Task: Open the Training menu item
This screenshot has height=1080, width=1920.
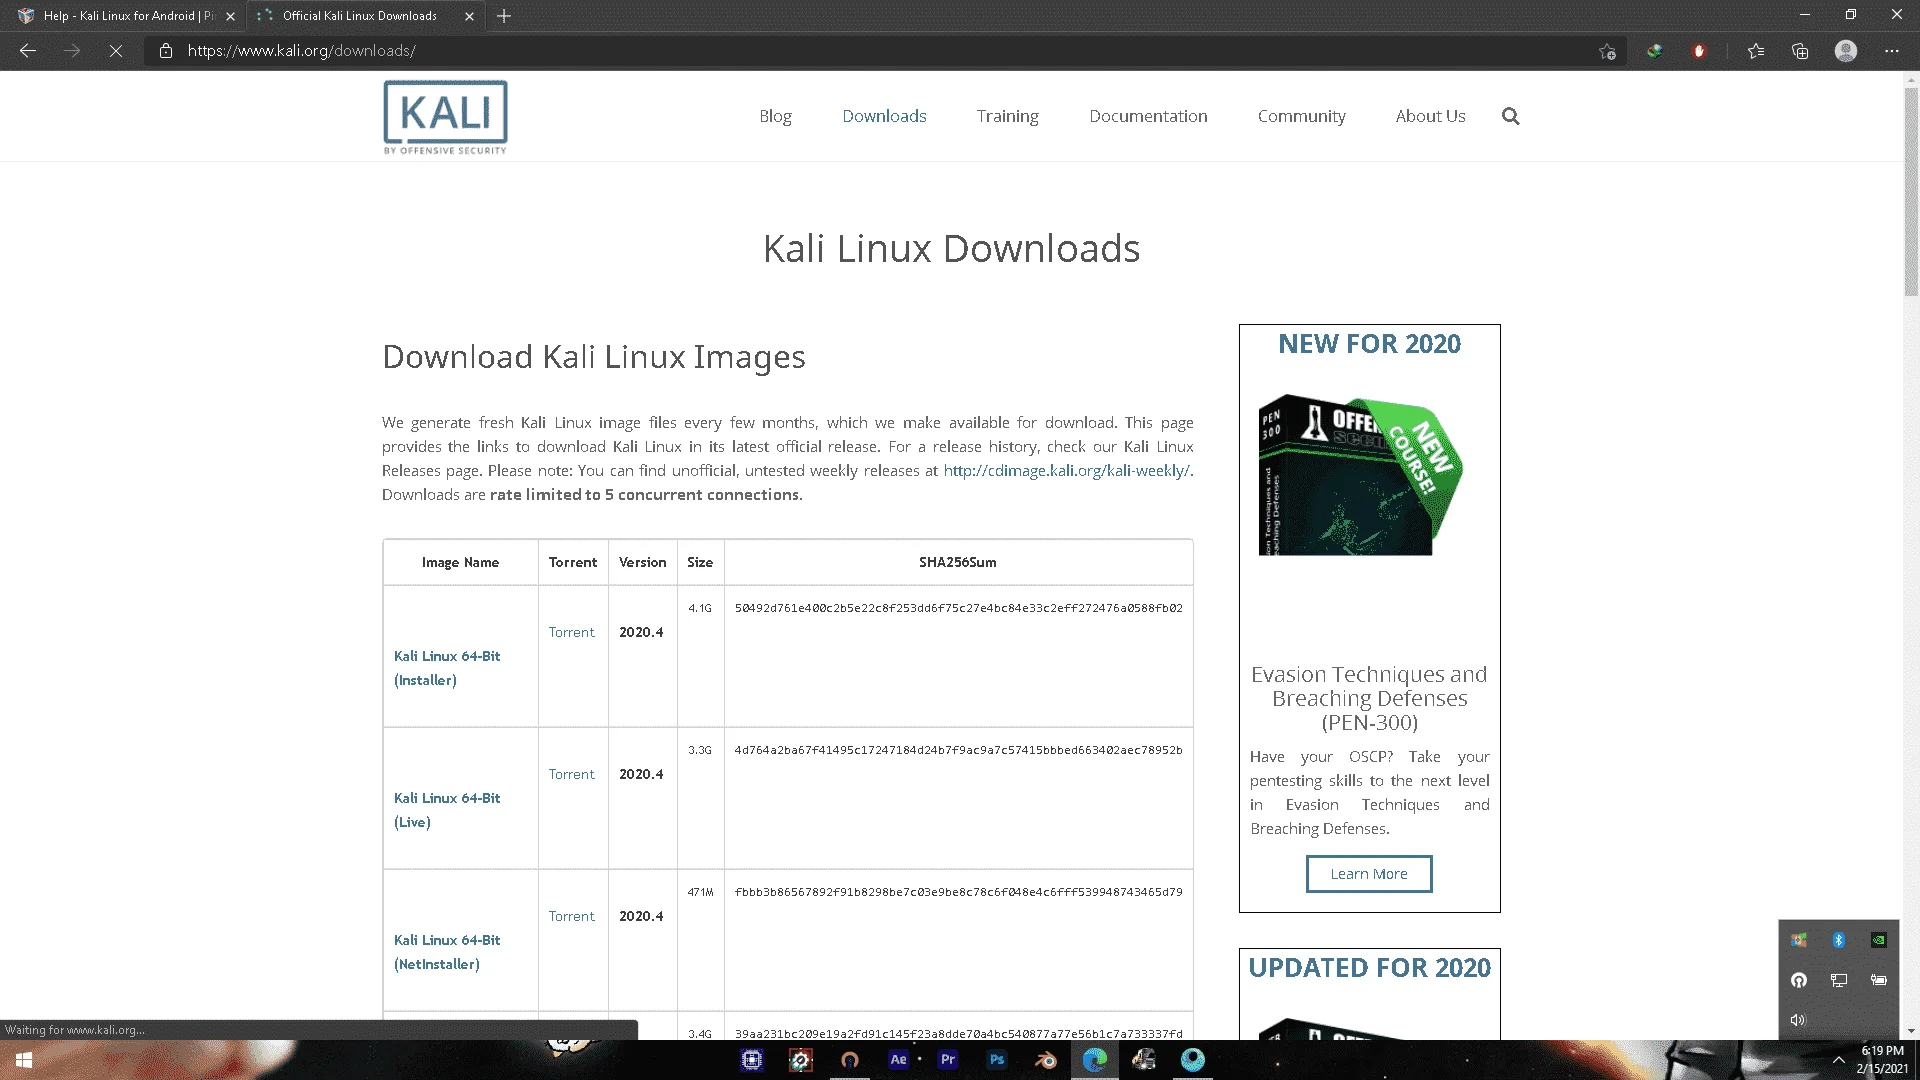Action: pos(1007,116)
